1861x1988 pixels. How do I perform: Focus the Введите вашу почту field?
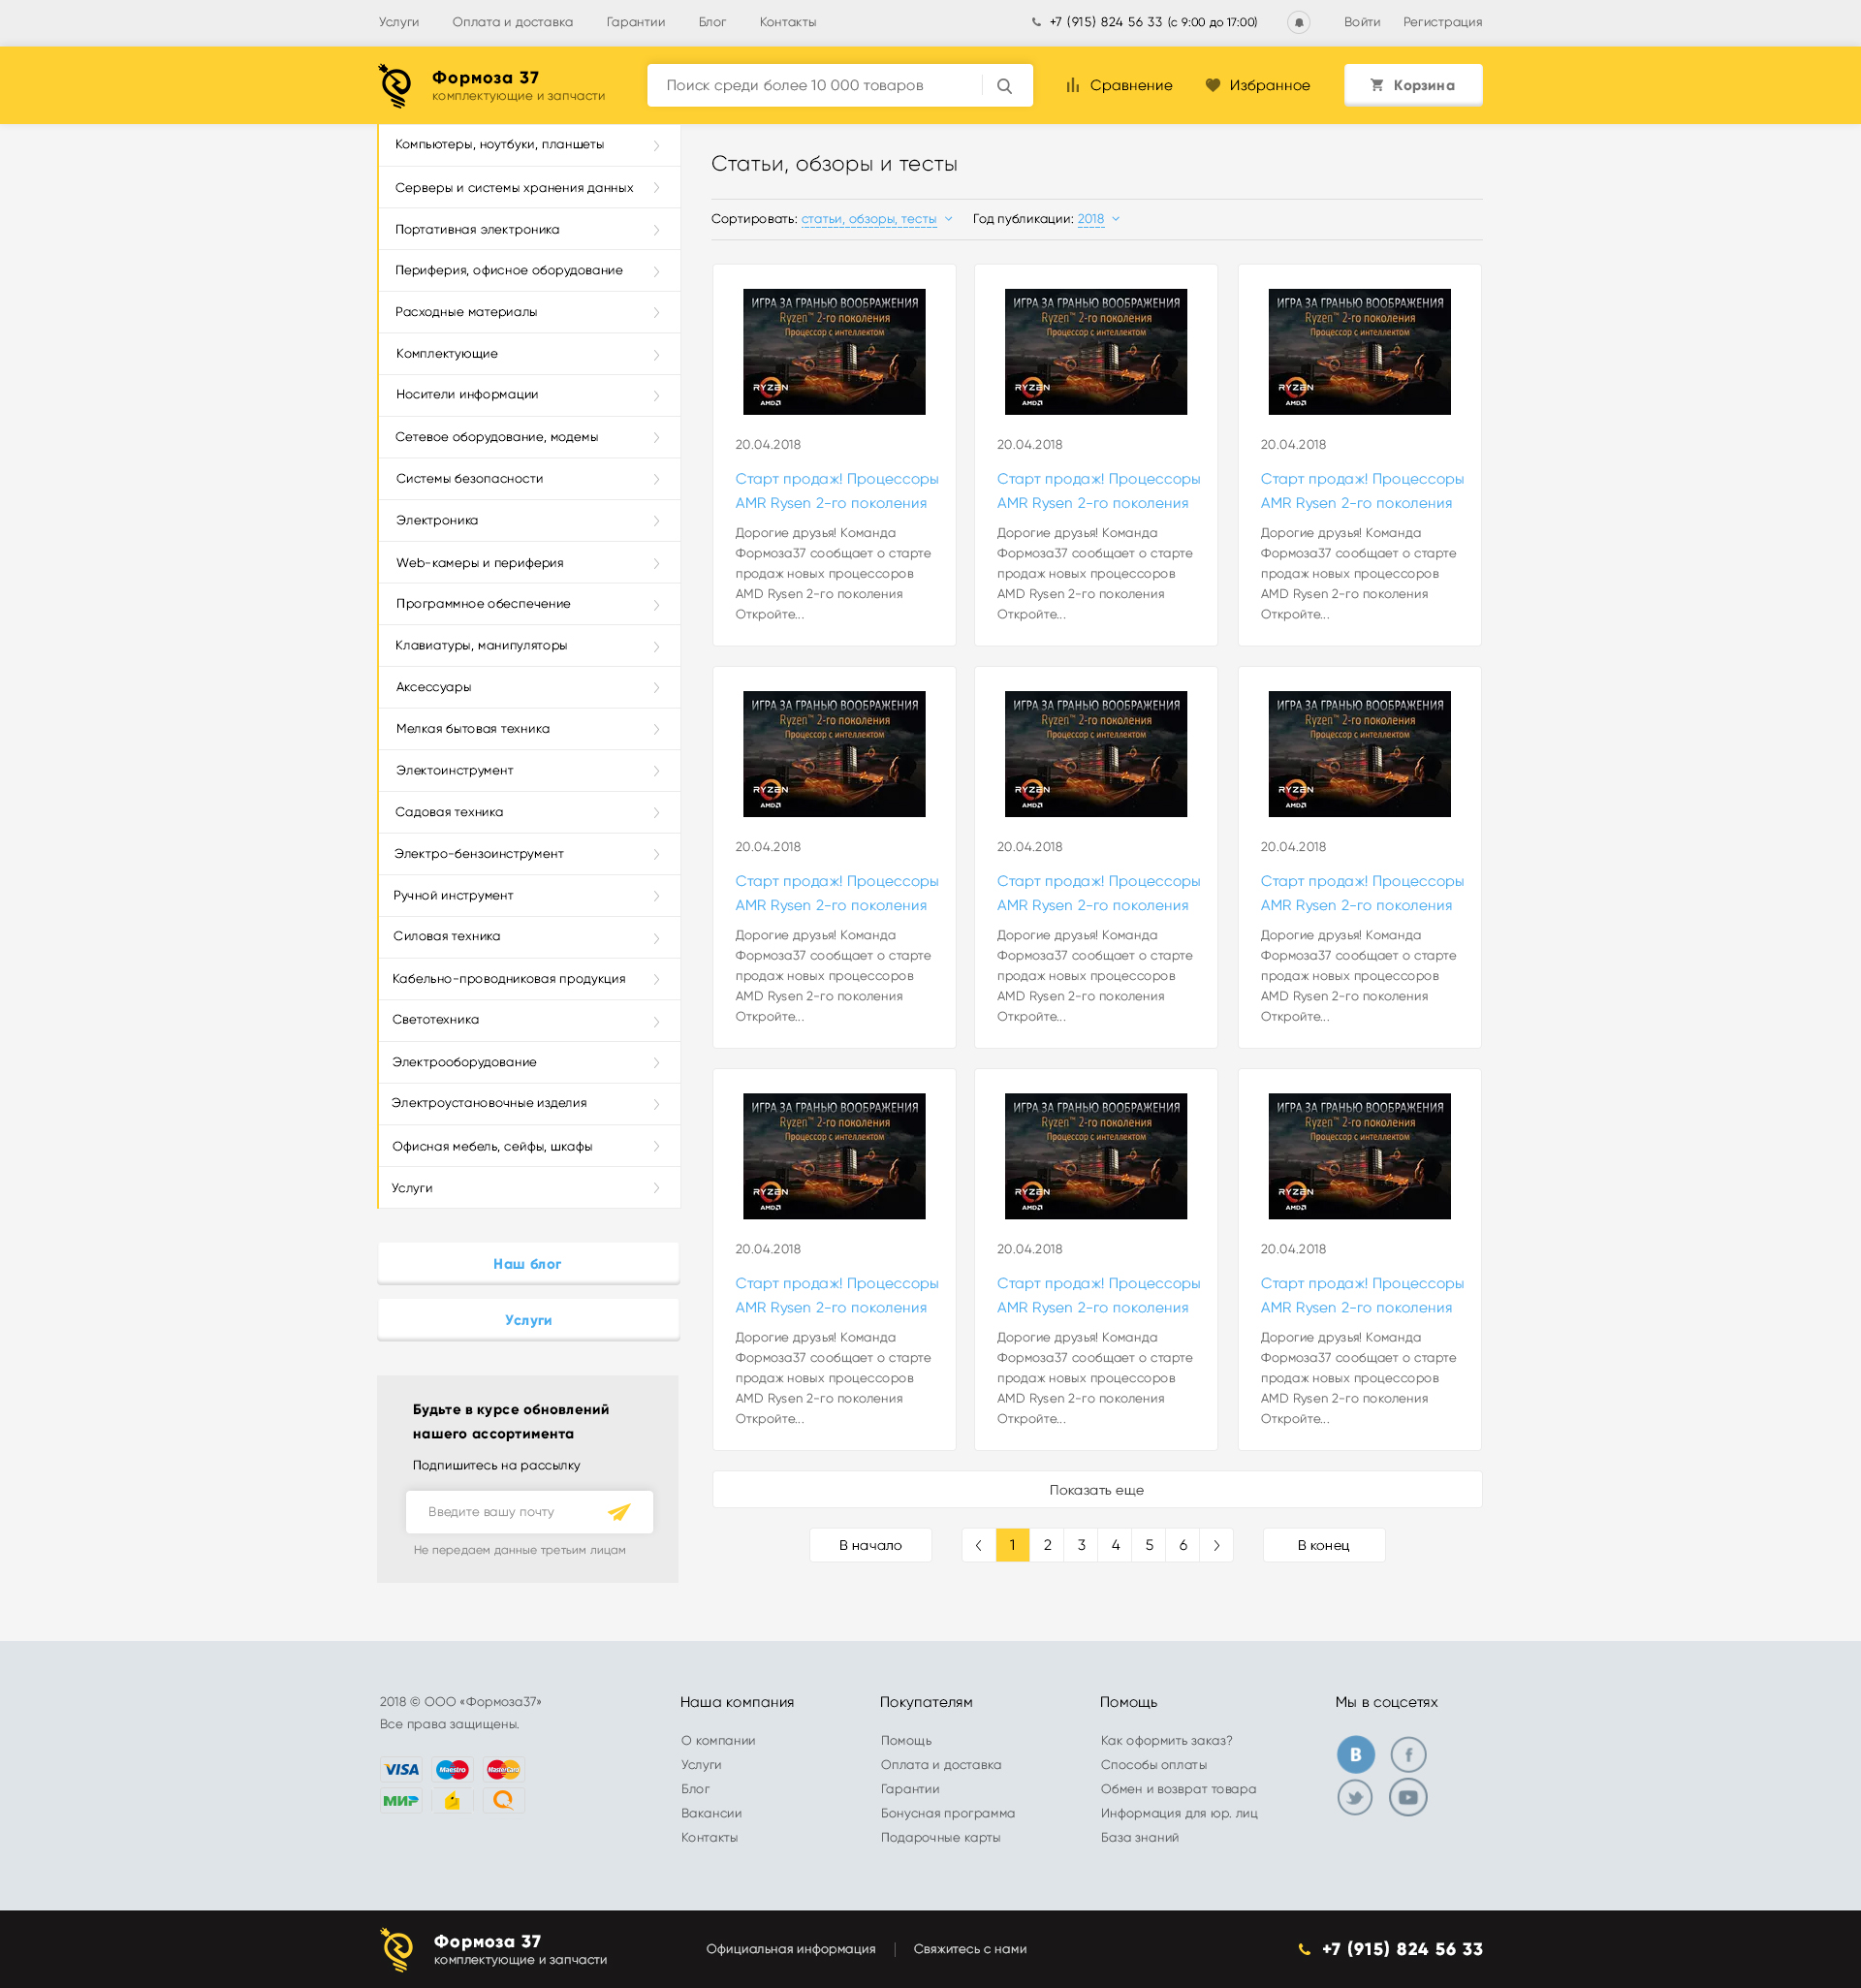(x=506, y=1511)
